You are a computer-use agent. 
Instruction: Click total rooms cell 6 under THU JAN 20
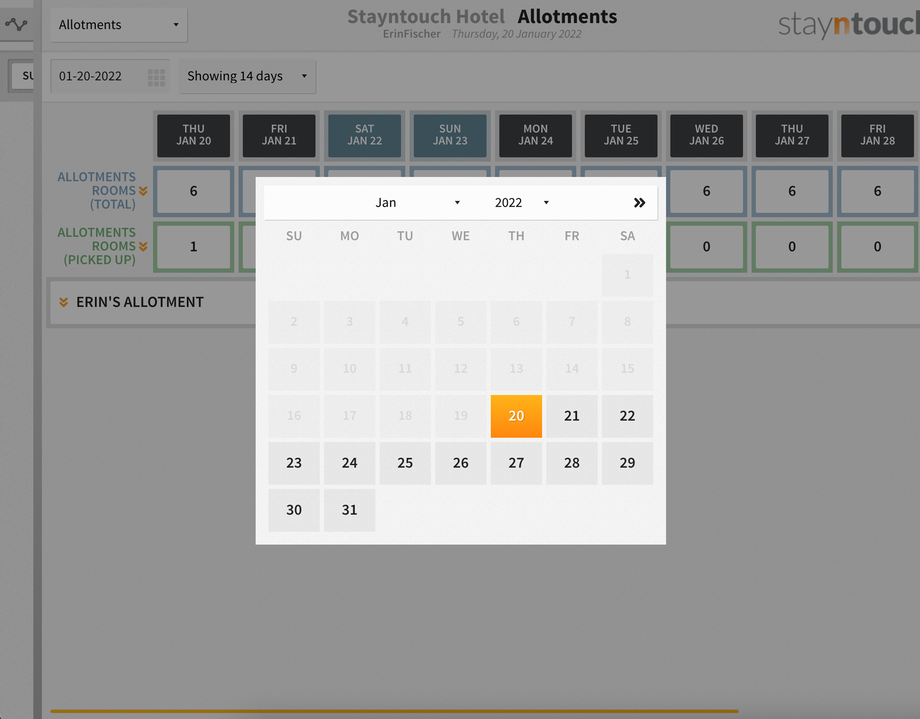194,191
